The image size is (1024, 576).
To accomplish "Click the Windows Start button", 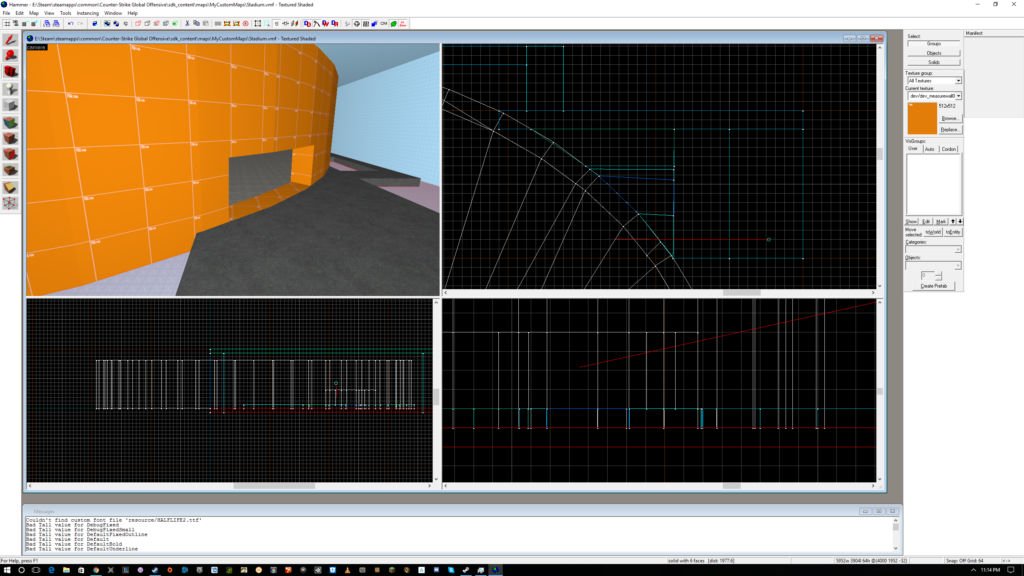I will coord(6,570).
